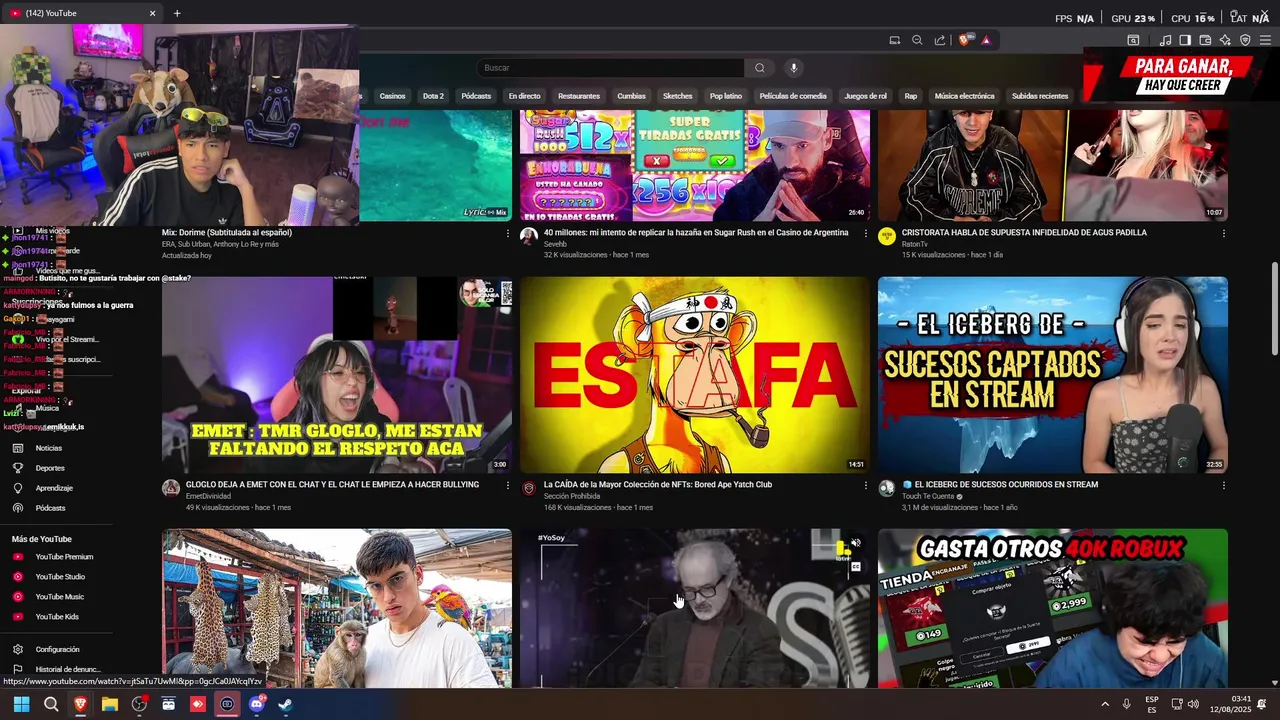Select the Pódcasts filter chip
The image size is (1280, 720).
(476, 96)
